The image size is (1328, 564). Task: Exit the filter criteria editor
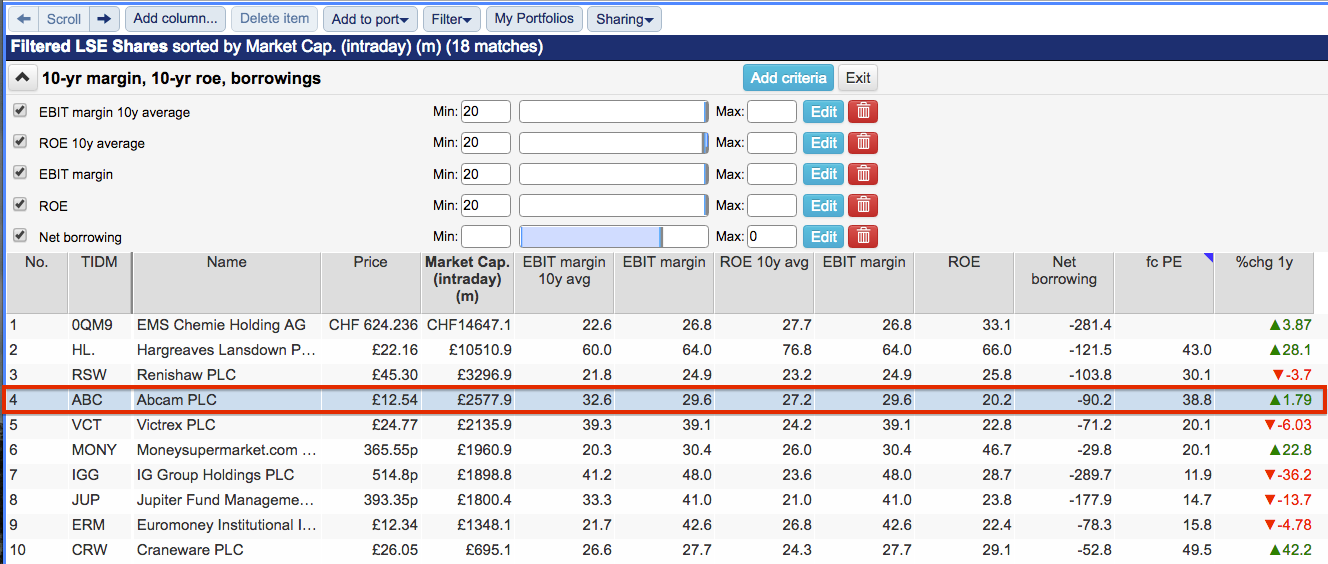(857, 78)
